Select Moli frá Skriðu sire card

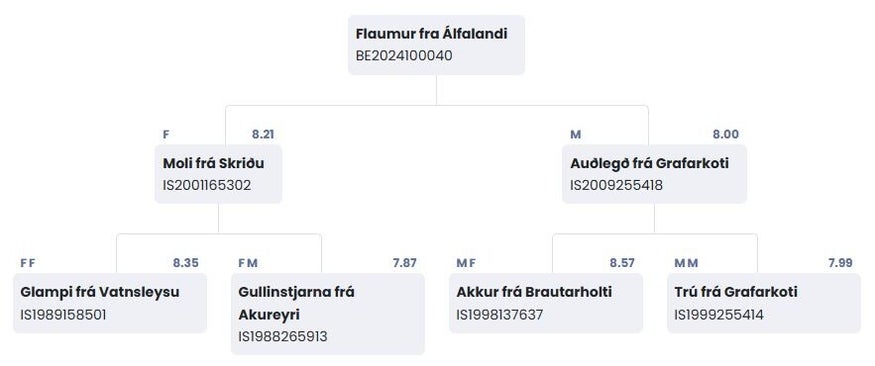(218, 174)
